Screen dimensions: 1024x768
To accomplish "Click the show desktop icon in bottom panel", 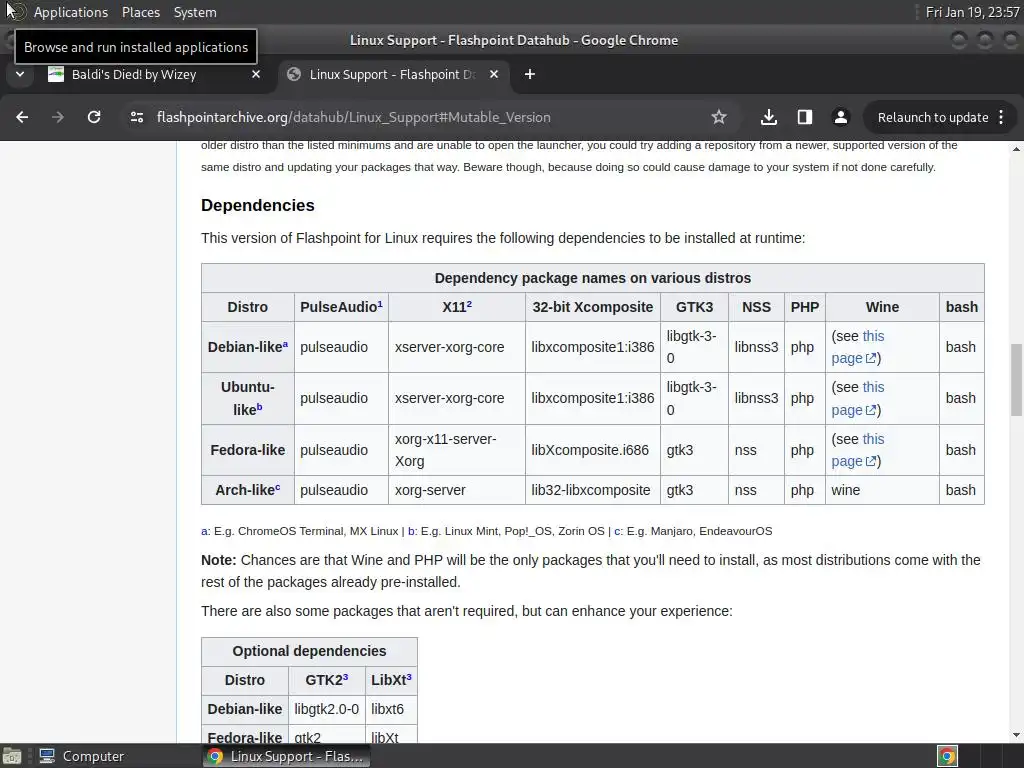I will [12, 756].
